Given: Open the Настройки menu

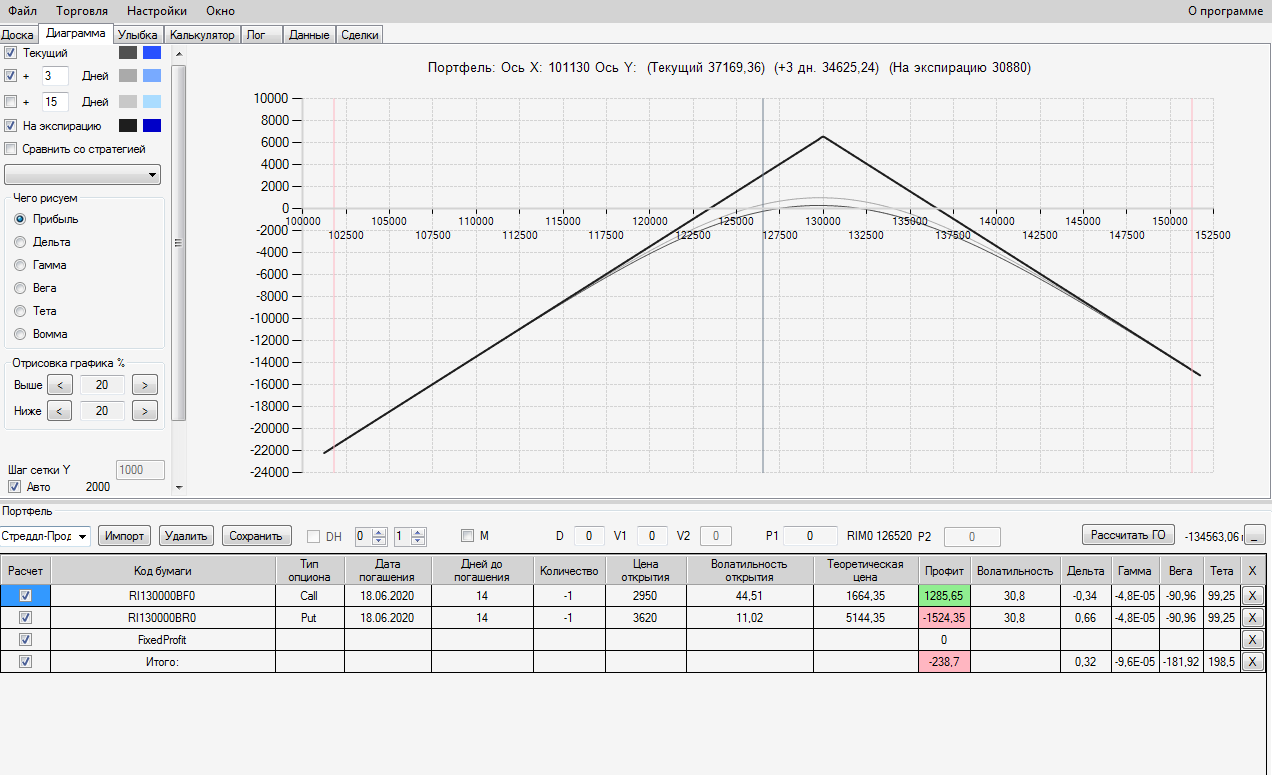Looking at the screenshot, I should coord(156,11).
